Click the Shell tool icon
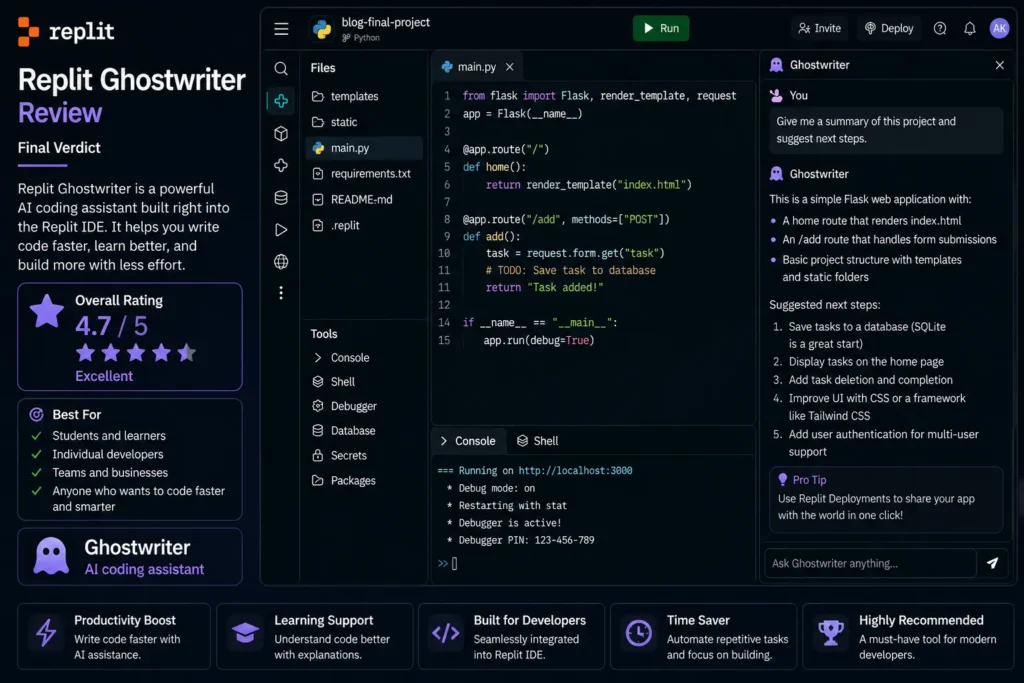1024x683 pixels. point(318,382)
